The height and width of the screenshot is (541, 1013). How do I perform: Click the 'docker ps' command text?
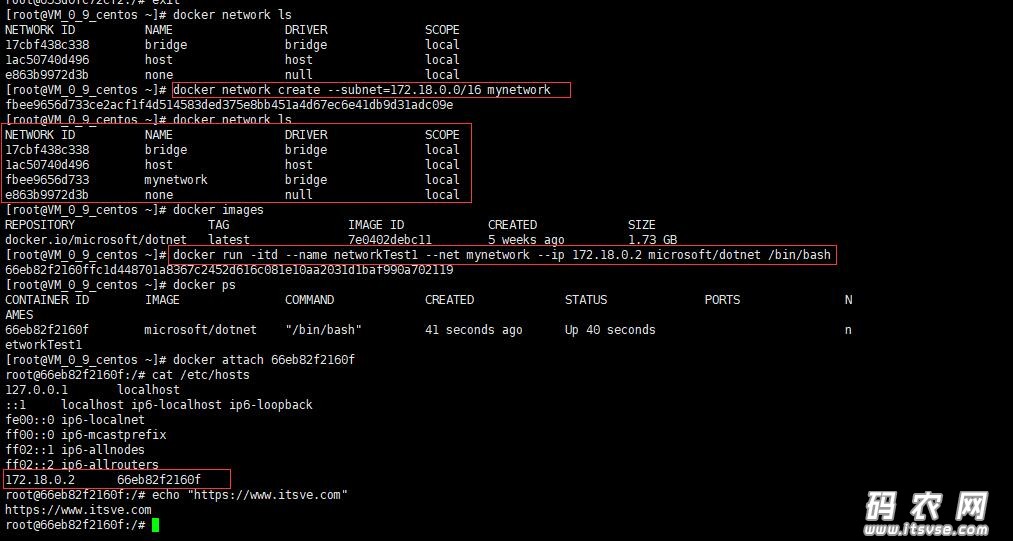click(x=205, y=285)
